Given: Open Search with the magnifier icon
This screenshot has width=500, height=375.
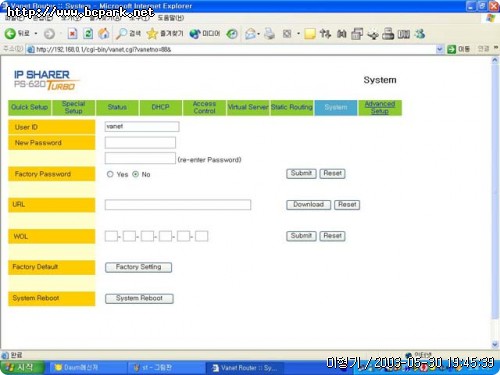Looking at the screenshot, I should coord(128,33).
